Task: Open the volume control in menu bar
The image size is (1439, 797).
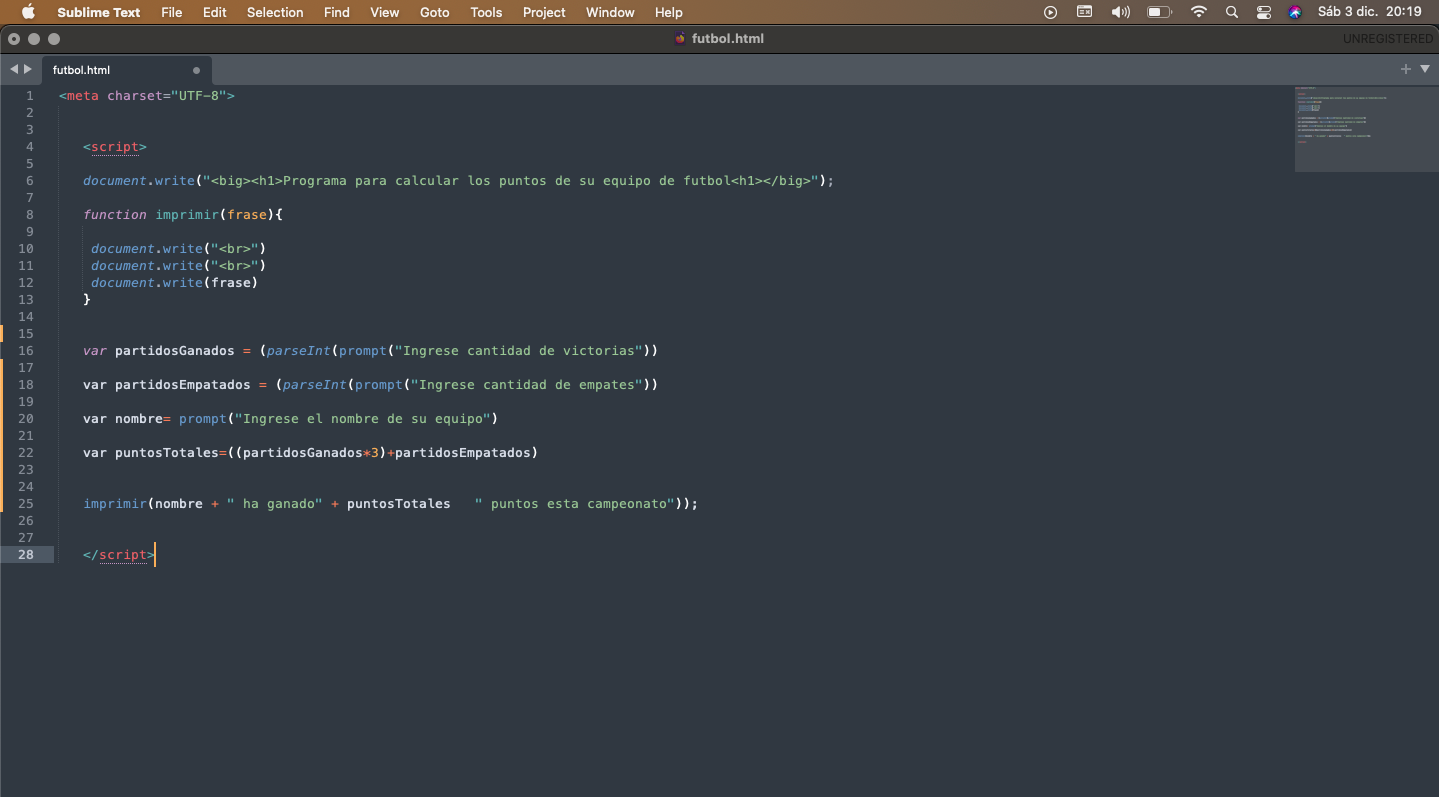Action: (x=1120, y=12)
